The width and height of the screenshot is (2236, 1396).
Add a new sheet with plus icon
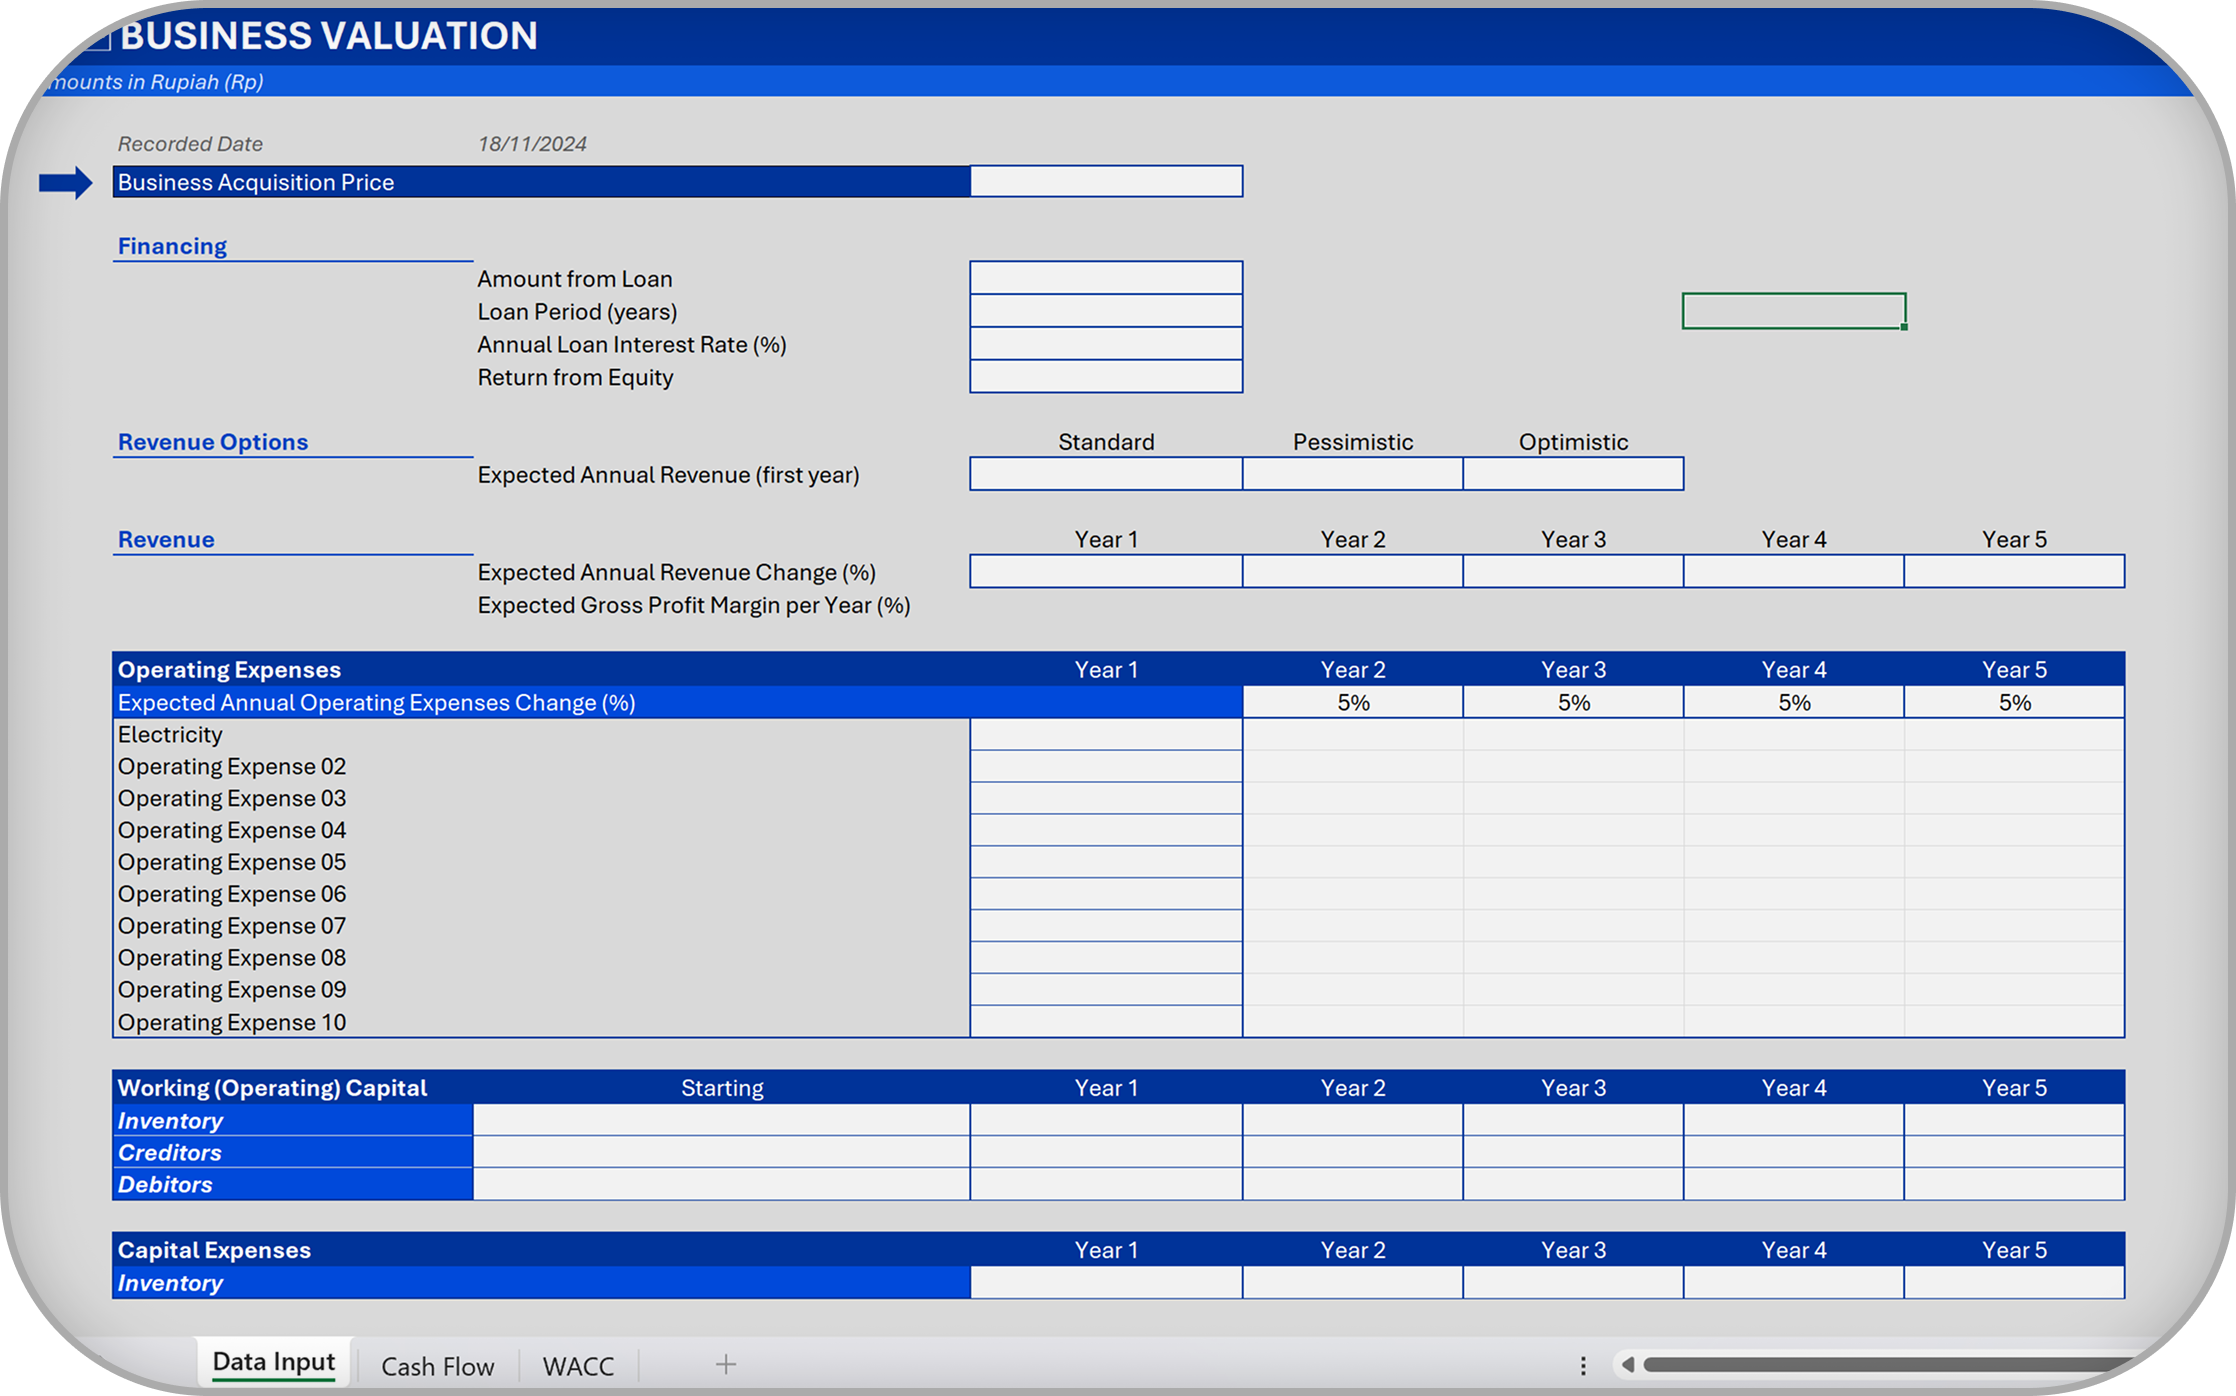tap(726, 1364)
